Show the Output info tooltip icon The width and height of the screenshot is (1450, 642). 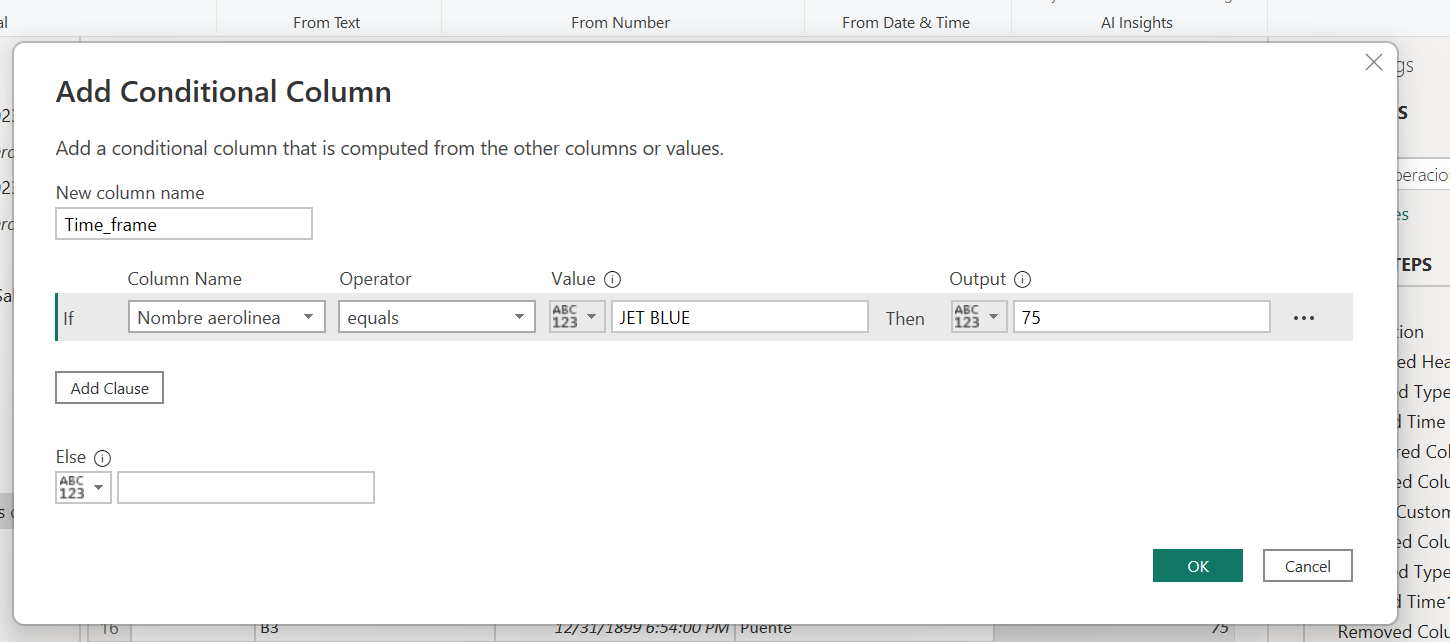pyautogui.click(x=1022, y=280)
